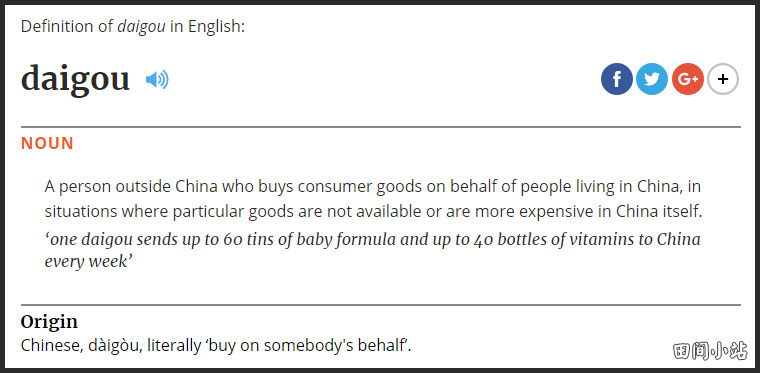This screenshot has height=373, width=760.
Task: Click the header "Definition of daigou in English:"
Action: click(133, 27)
